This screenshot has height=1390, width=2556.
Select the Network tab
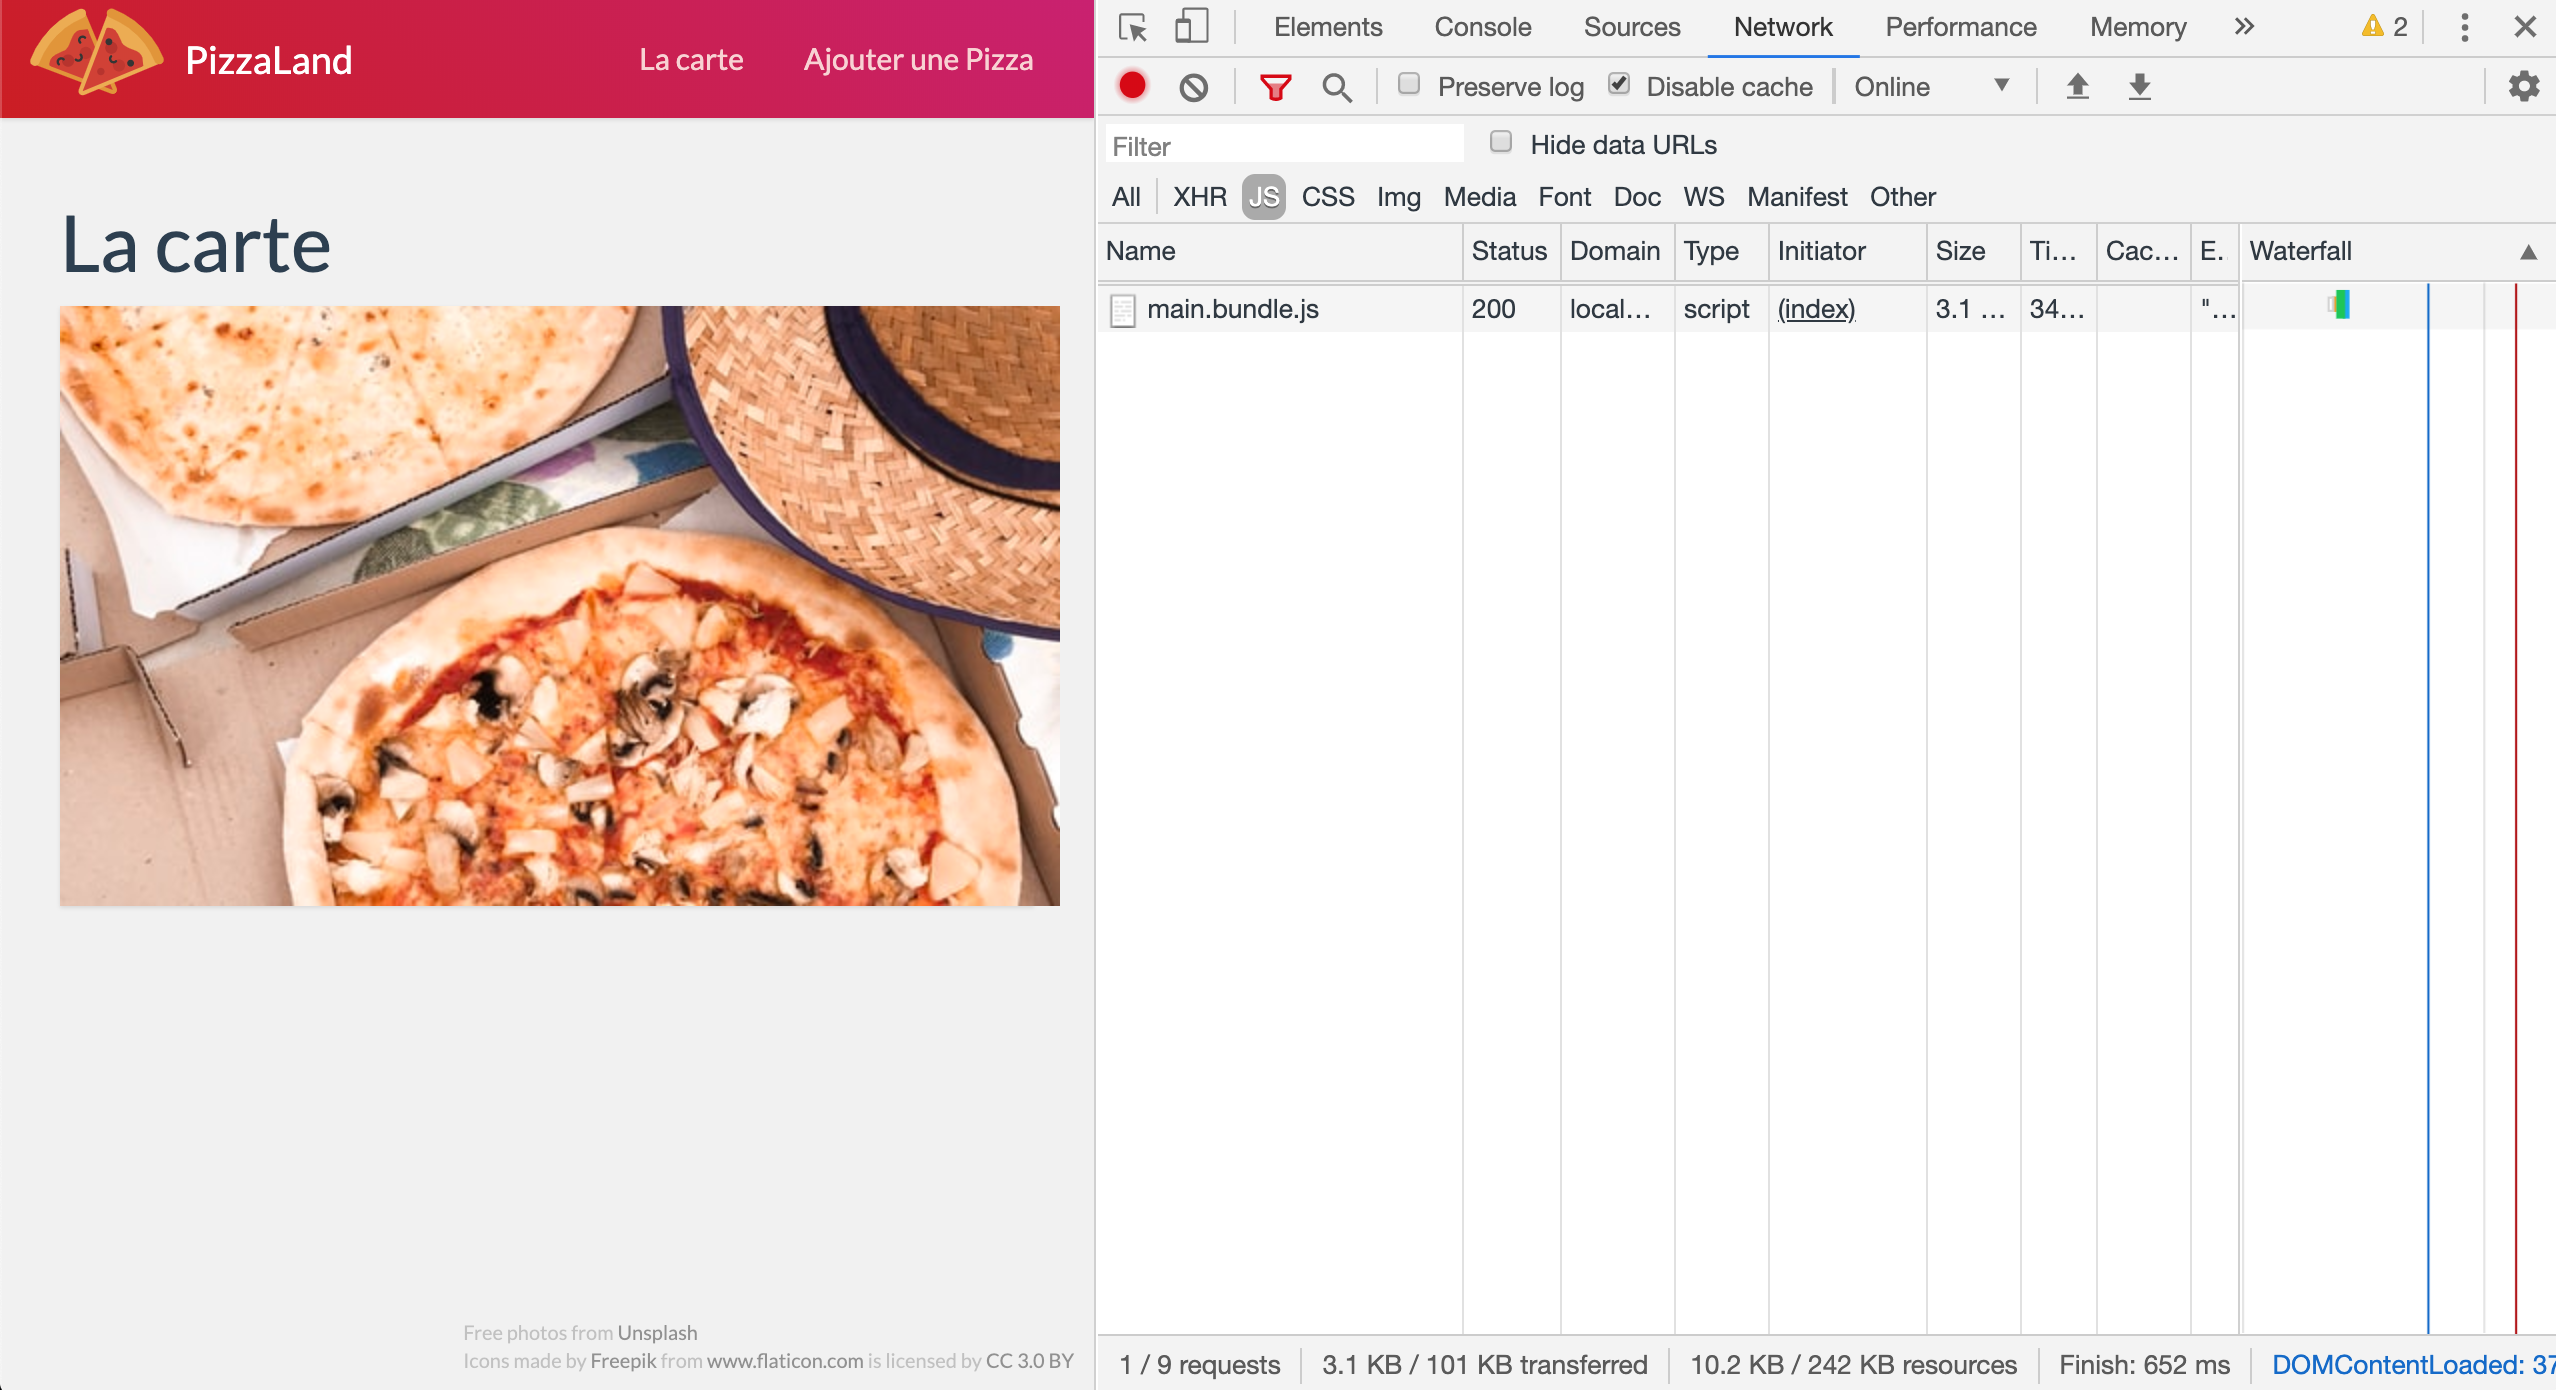tap(1783, 27)
